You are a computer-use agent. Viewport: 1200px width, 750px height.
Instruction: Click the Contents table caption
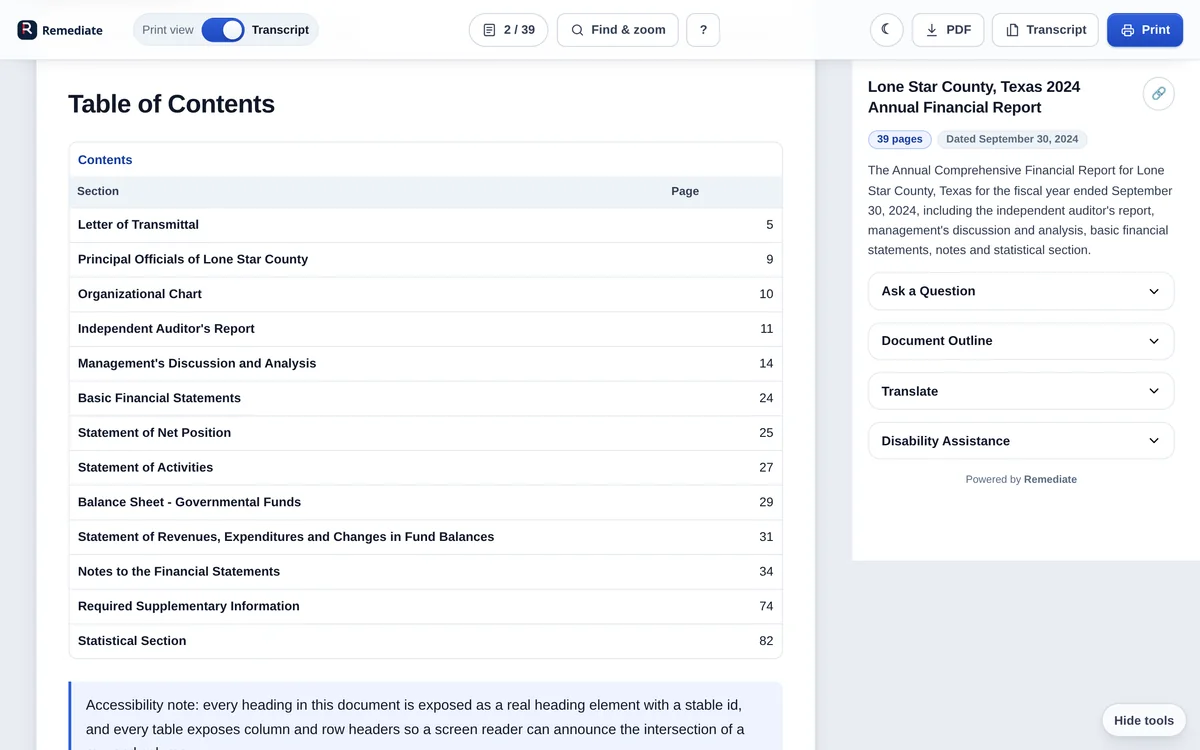pos(105,160)
